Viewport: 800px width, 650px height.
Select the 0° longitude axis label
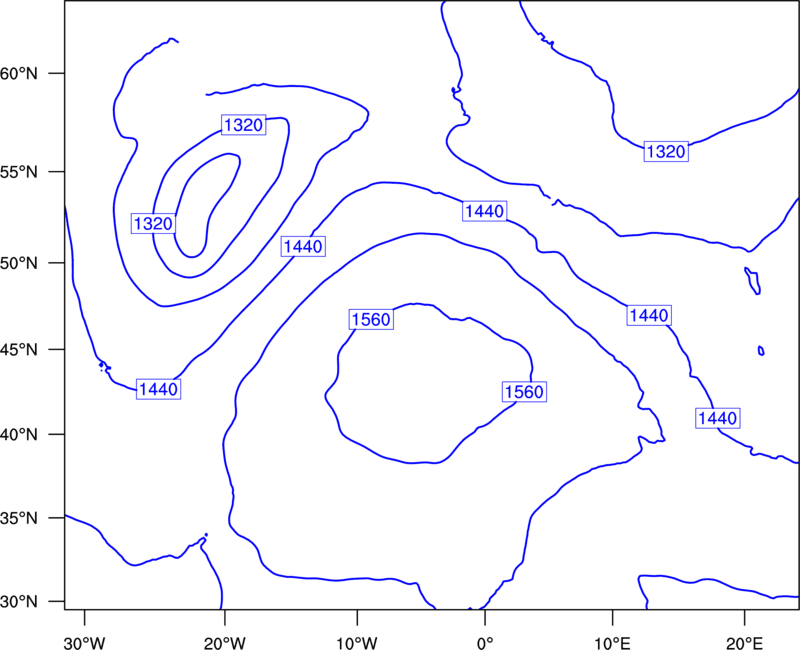(x=485, y=643)
